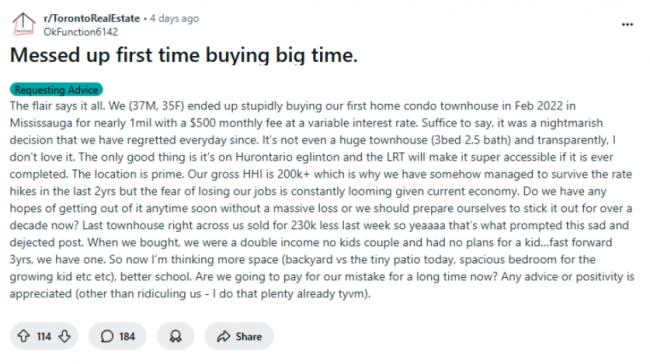Screen dimensions: 650x364
Task: Click the Share button label
Action: tap(249, 336)
